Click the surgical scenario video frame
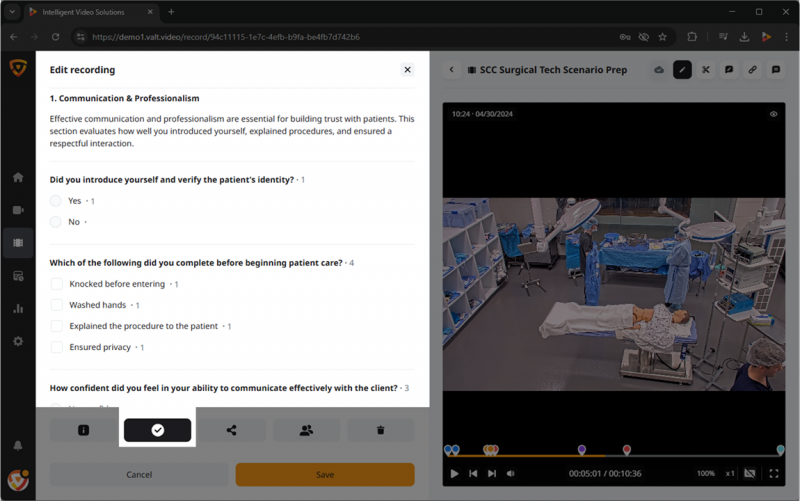 [614, 294]
